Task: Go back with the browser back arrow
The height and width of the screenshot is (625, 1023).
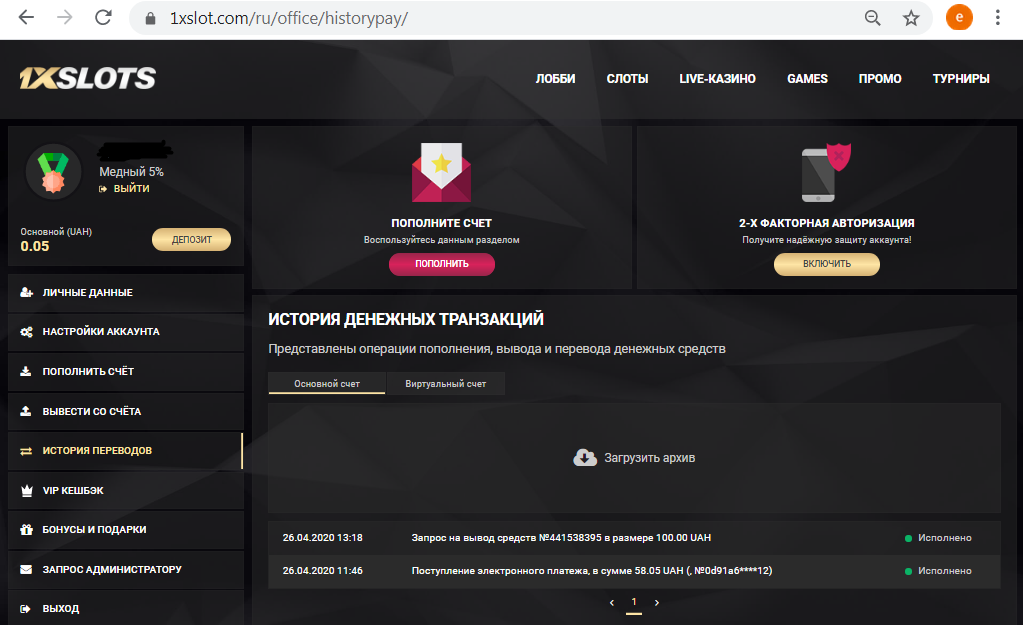Action: 26,18
